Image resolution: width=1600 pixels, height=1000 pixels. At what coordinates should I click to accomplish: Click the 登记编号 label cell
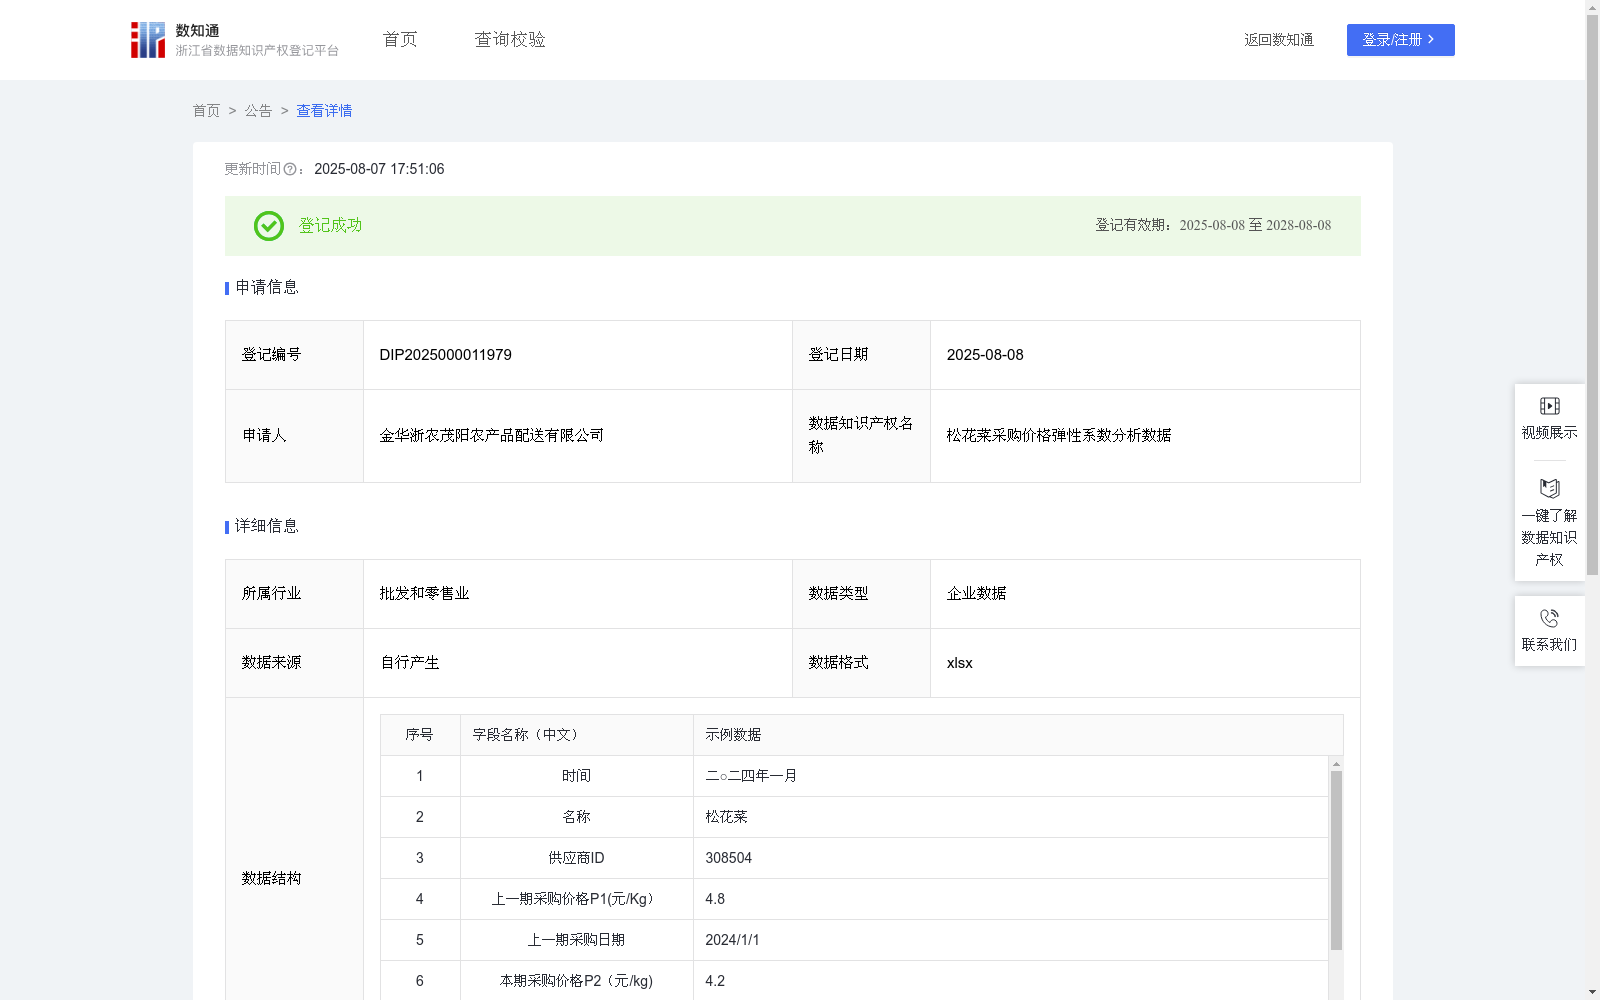coord(294,355)
